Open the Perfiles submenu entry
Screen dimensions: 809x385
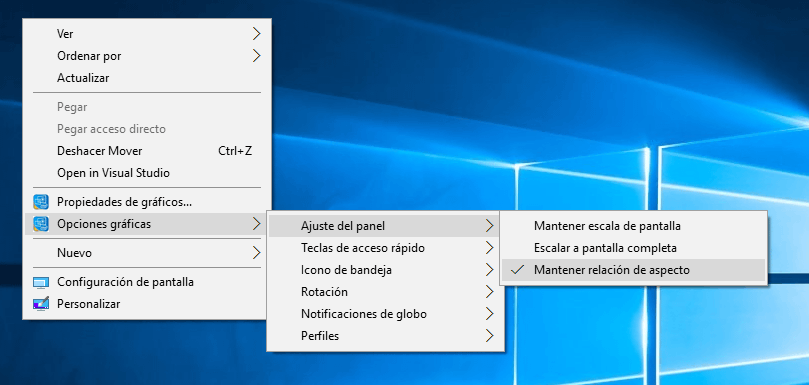pos(384,336)
